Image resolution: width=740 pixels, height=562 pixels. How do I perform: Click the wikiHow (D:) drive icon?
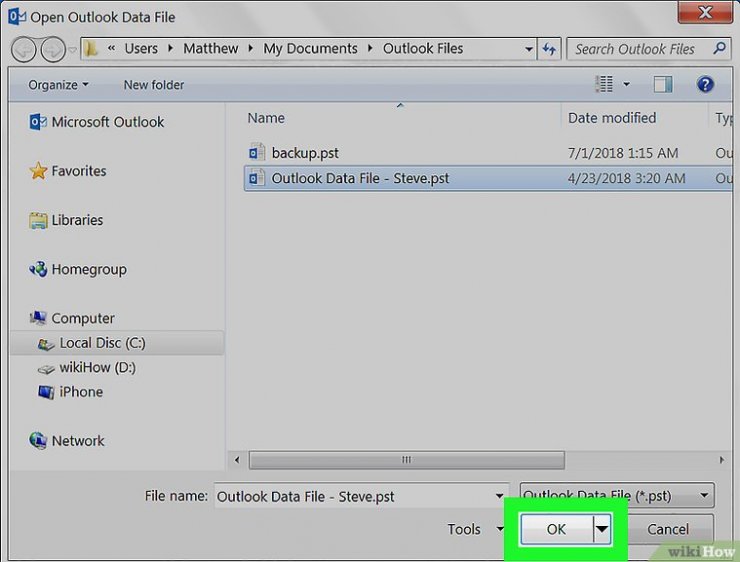46,369
